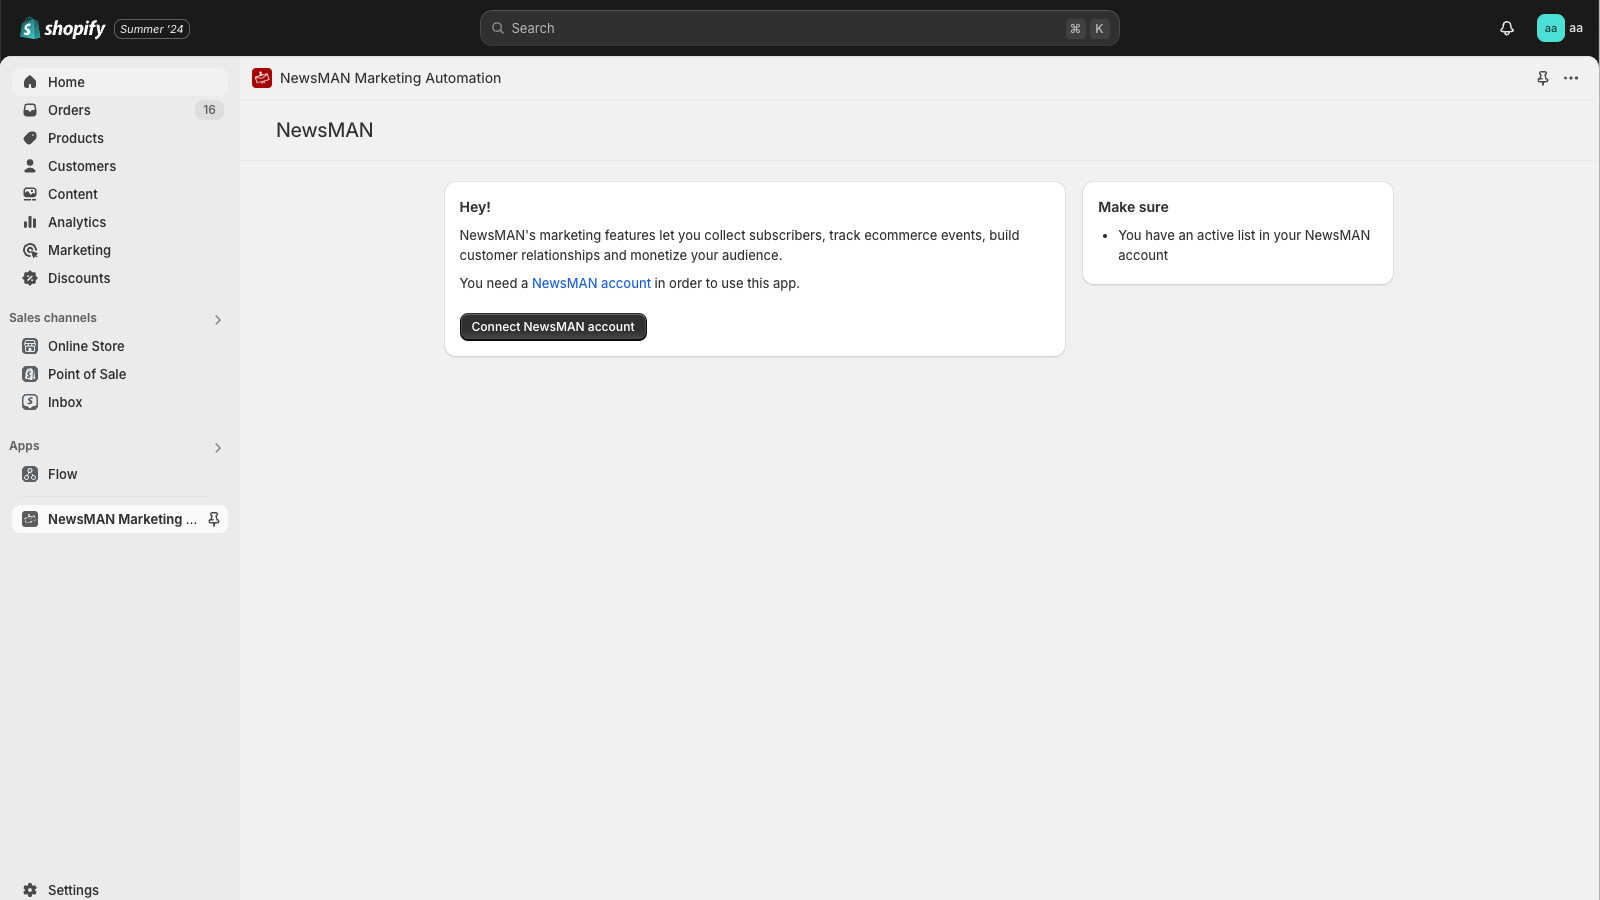Viewport: 1600px width, 900px height.
Task: Follow the NewsMAN account link
Action: 591,283
